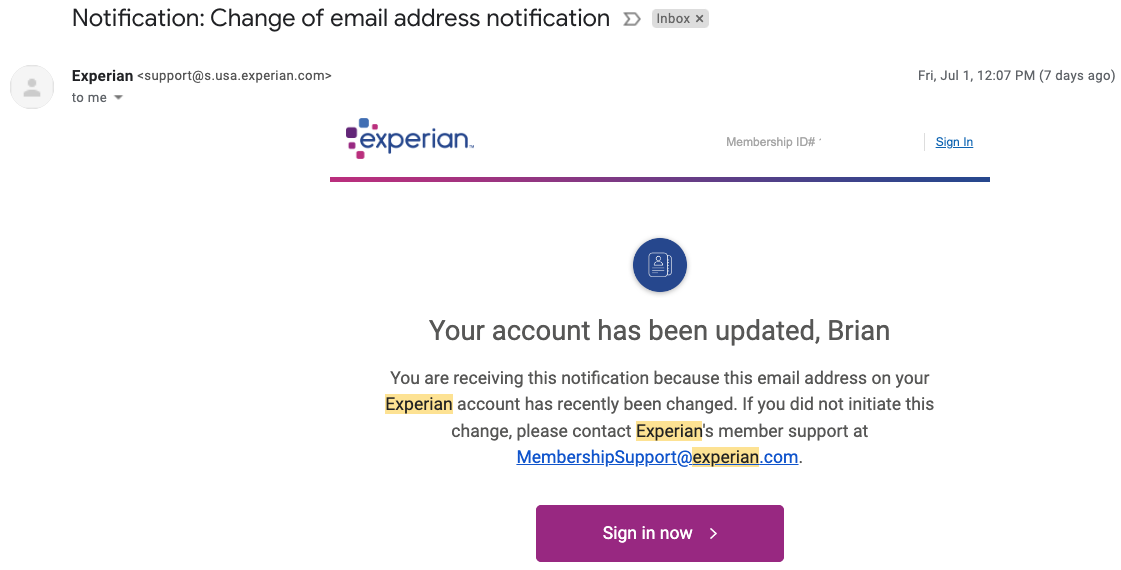Click the "Membership ID#" label text
The image size is (1121, 570).
tap(772, 142)
